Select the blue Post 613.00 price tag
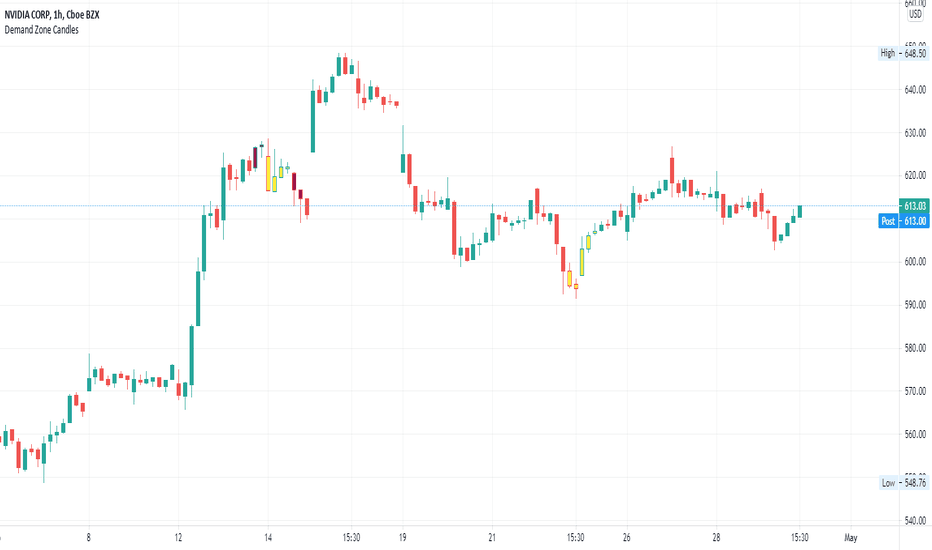This screenshot has width=932, height=550. pyautogui.click(x=903, y=221)
